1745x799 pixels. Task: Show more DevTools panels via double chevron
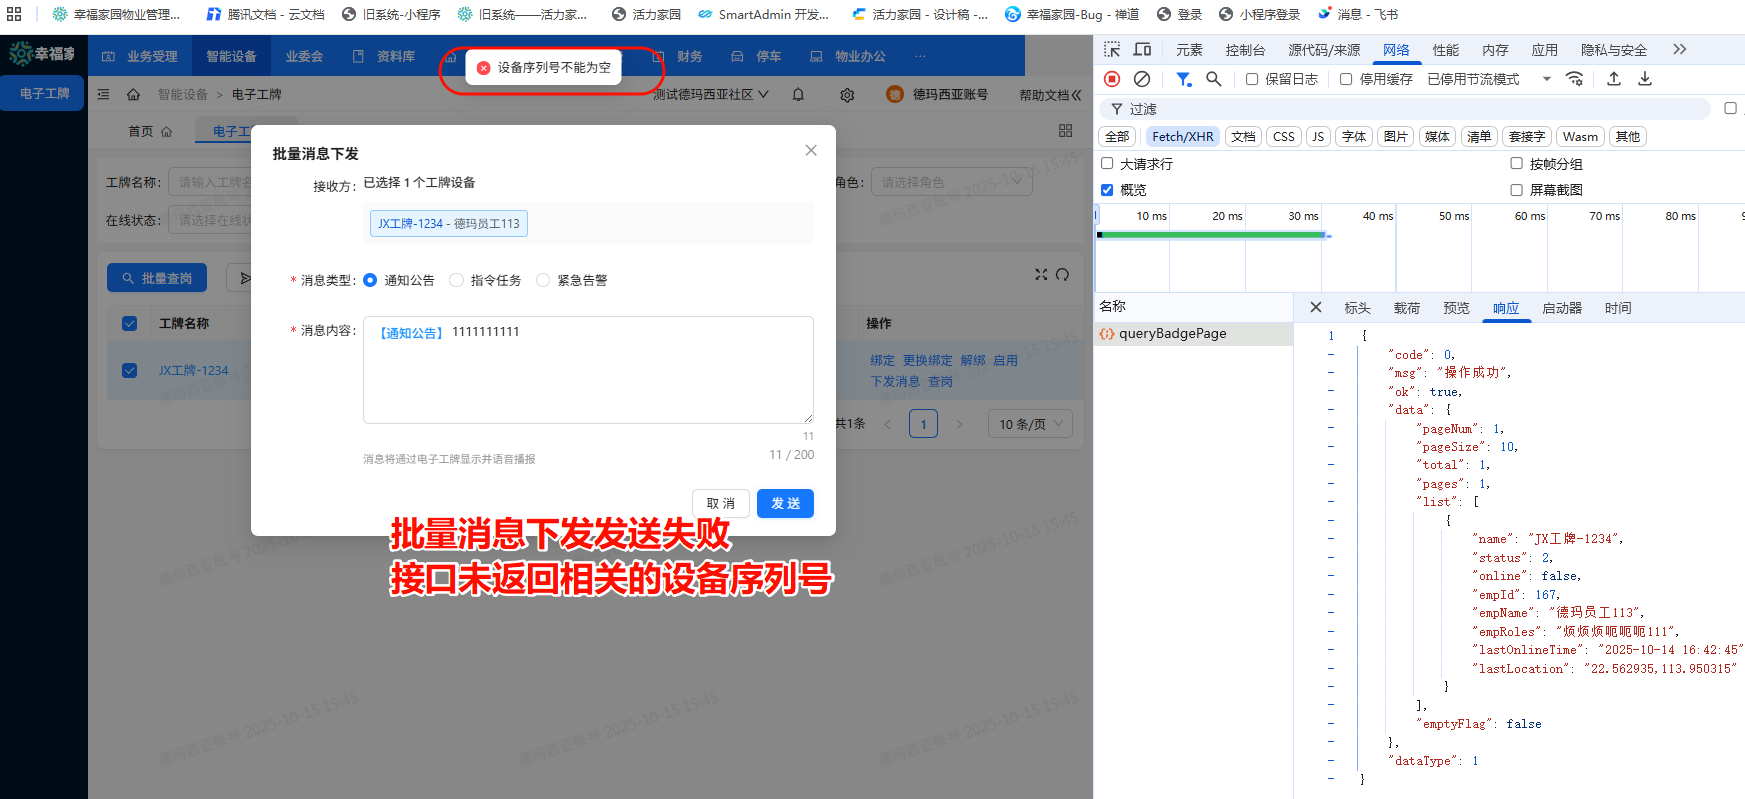[1680, 50]
